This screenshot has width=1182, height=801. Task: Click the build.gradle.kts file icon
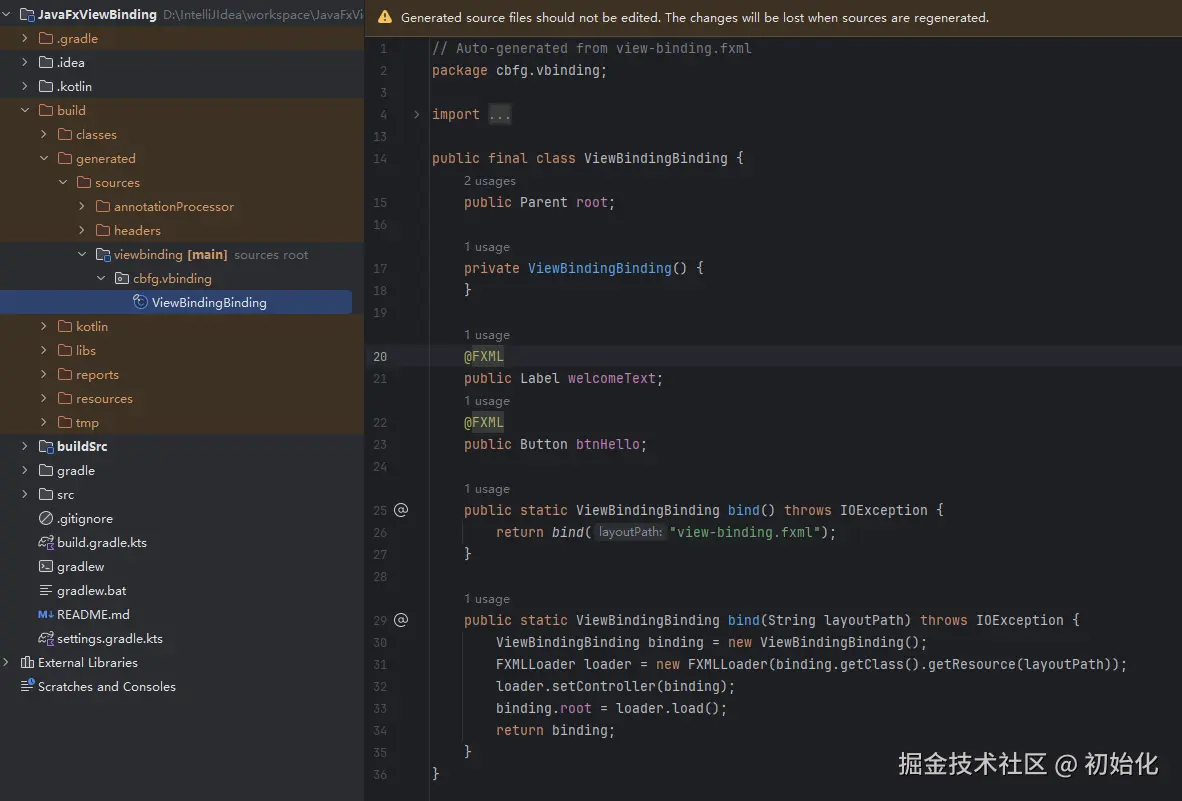pos(46,543)
